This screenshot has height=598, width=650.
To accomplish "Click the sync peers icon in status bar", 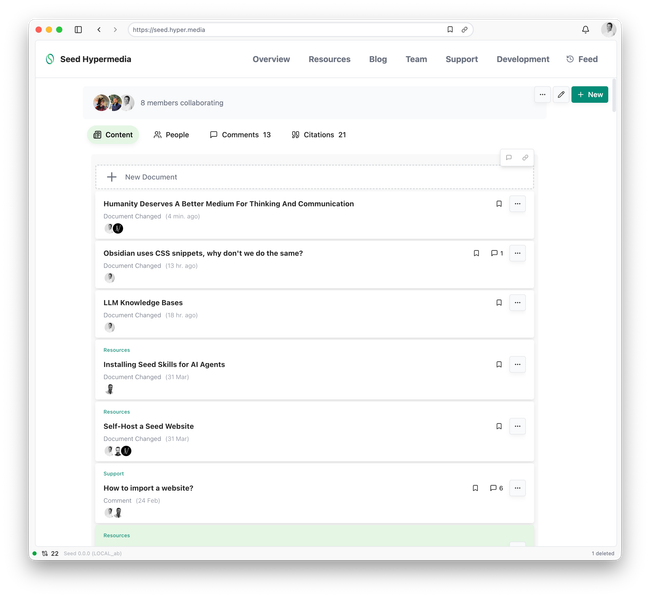I will (x=44, y=553).
